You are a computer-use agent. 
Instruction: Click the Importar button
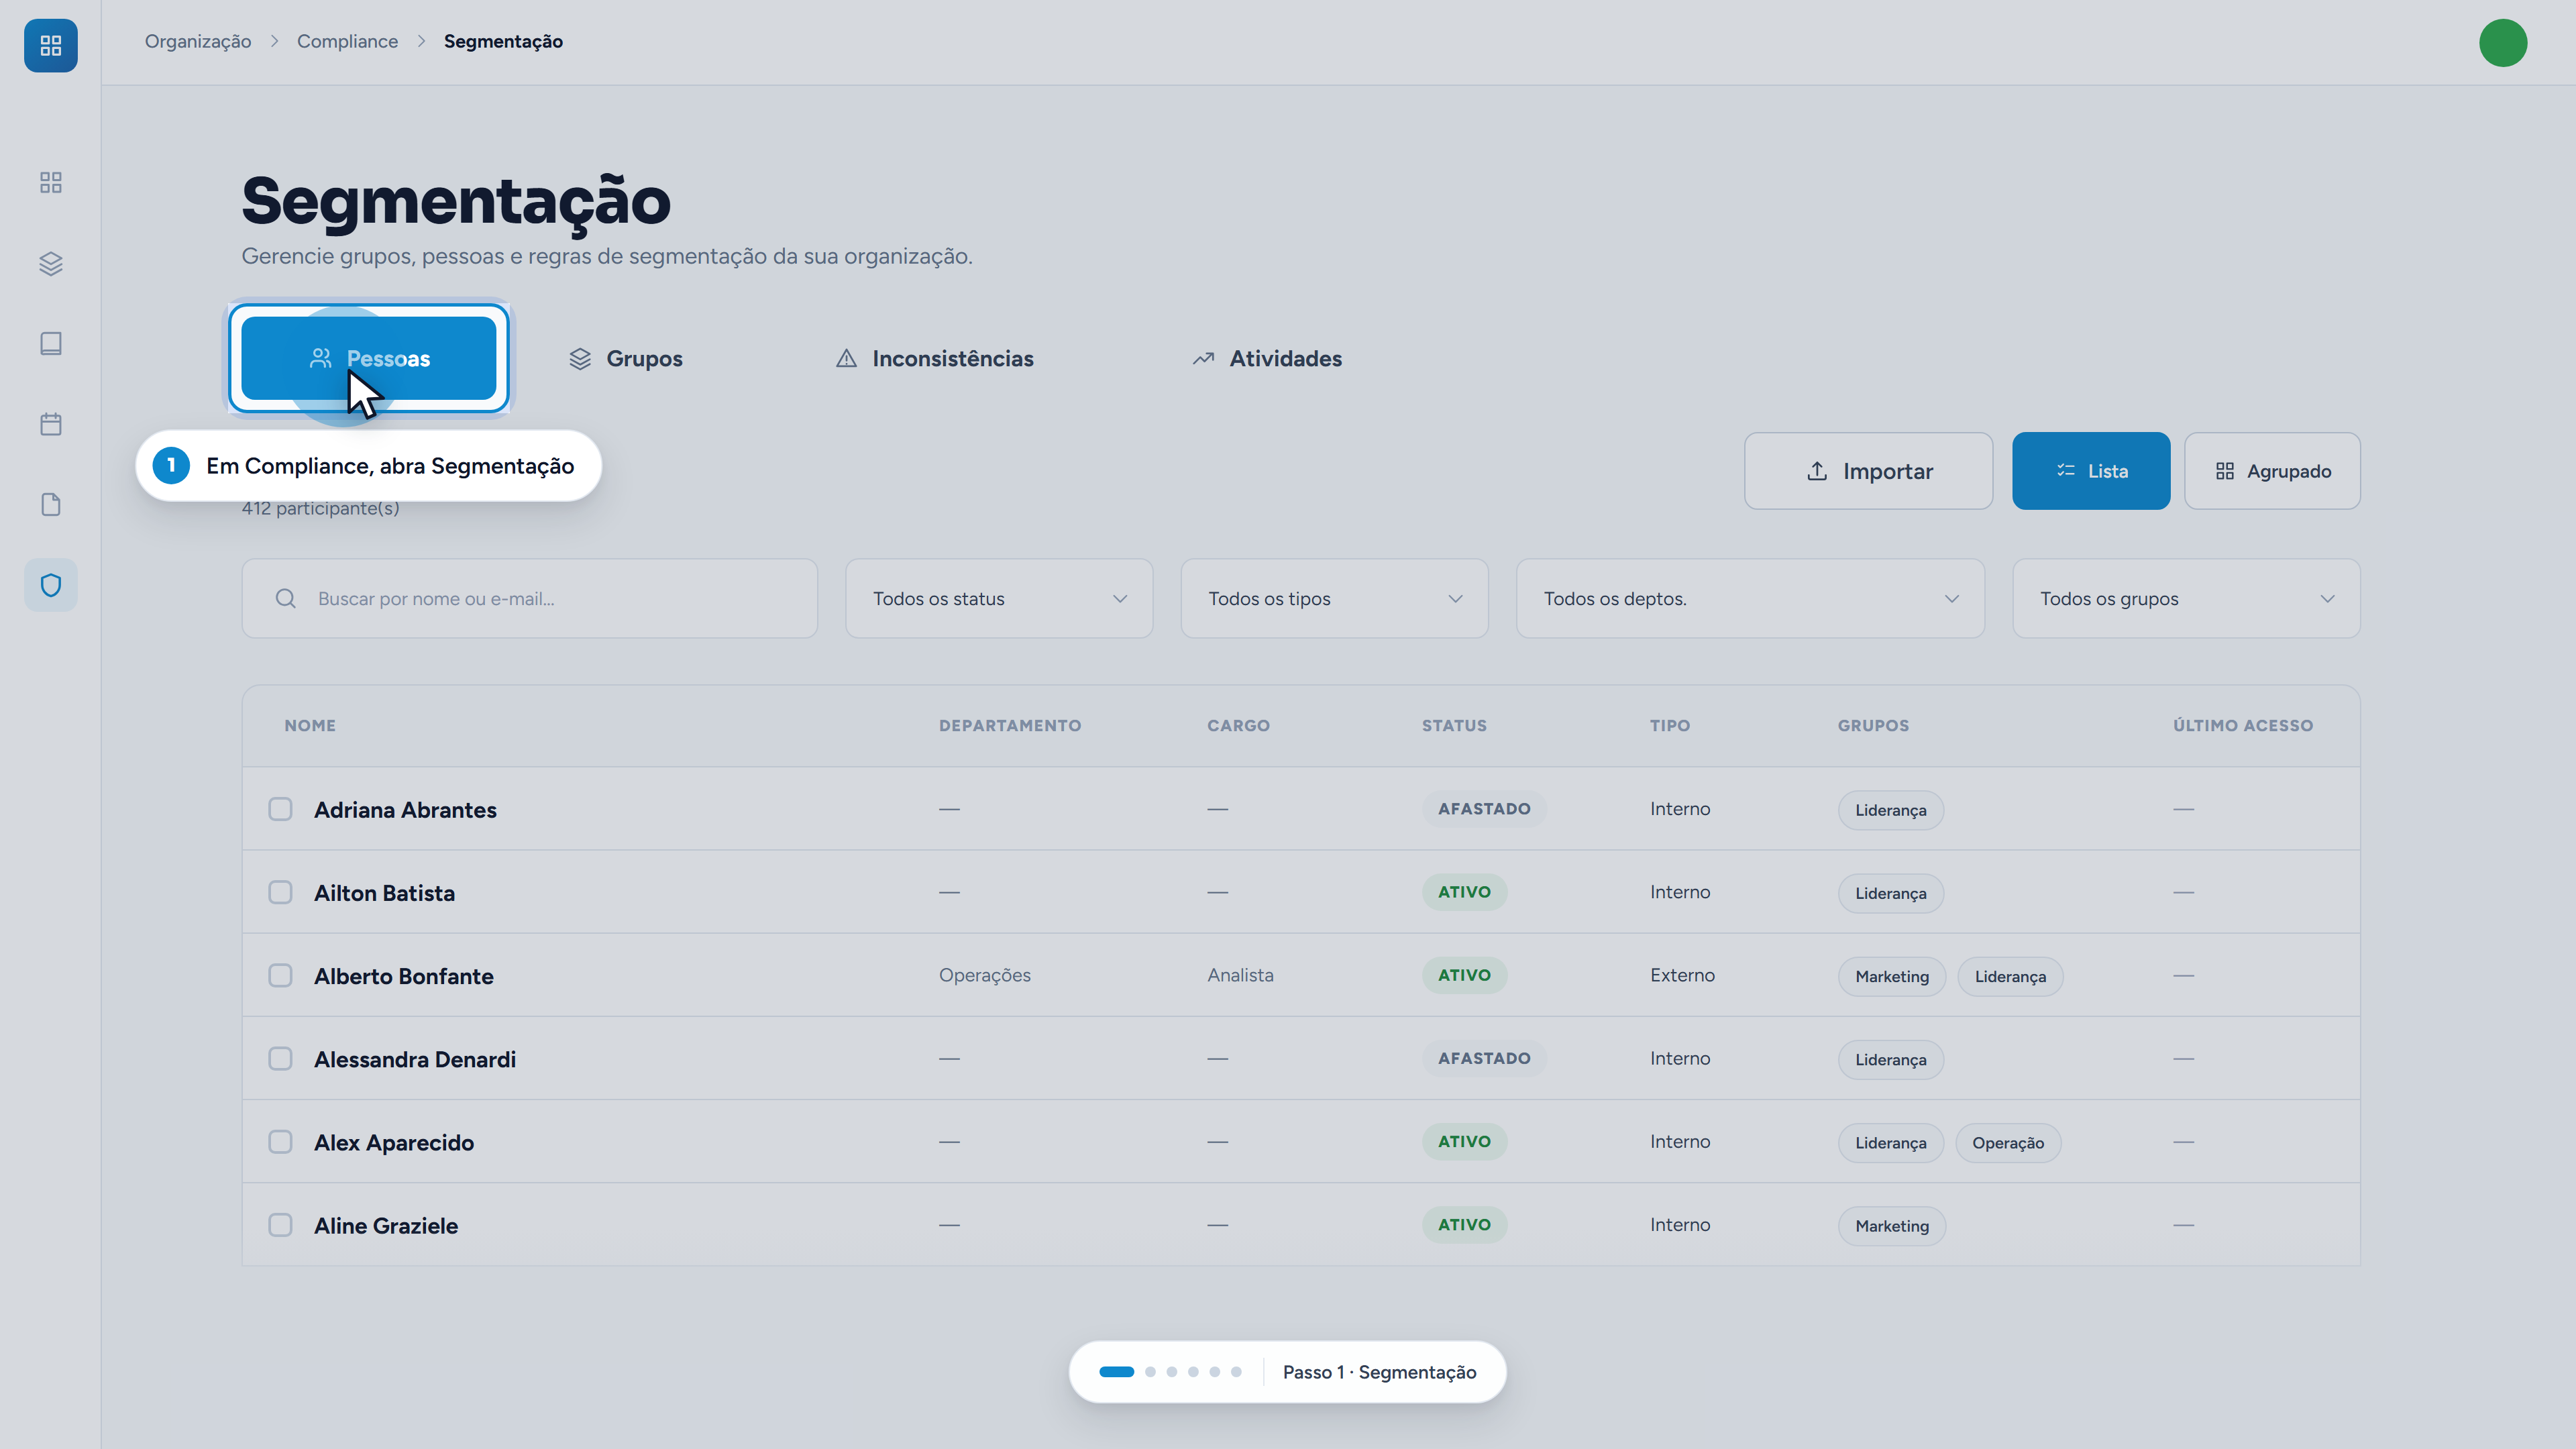[x=1868, y=471]
